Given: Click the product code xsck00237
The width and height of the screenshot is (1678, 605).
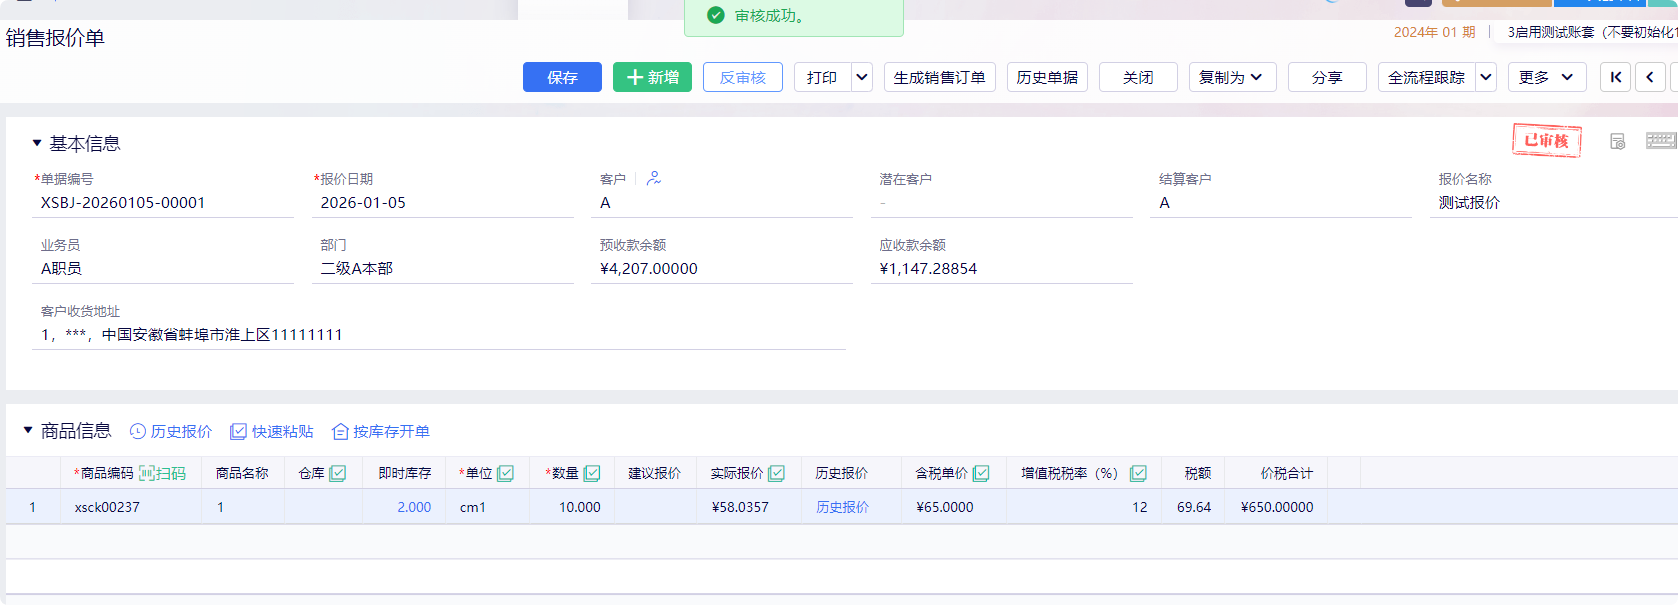Looking at the screenshot, I should point(107,507).
